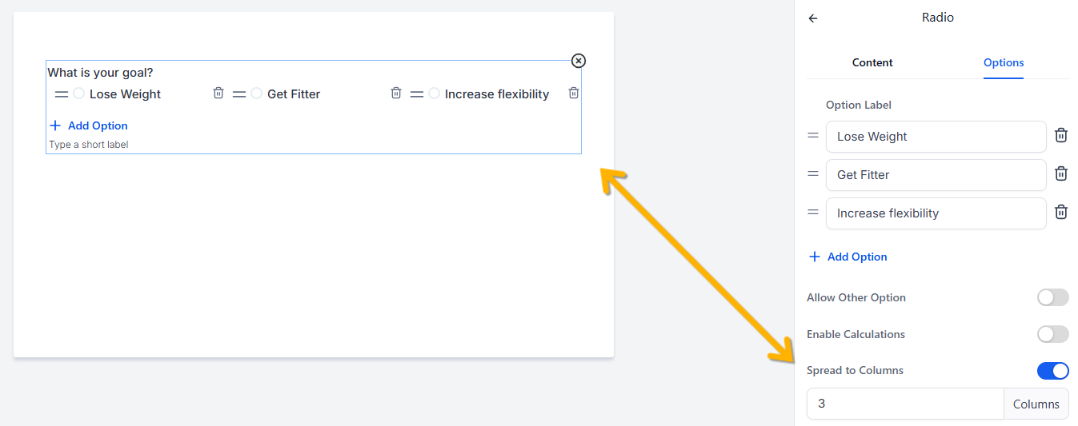Select the Increase flexibility radio button

point(434,93)
